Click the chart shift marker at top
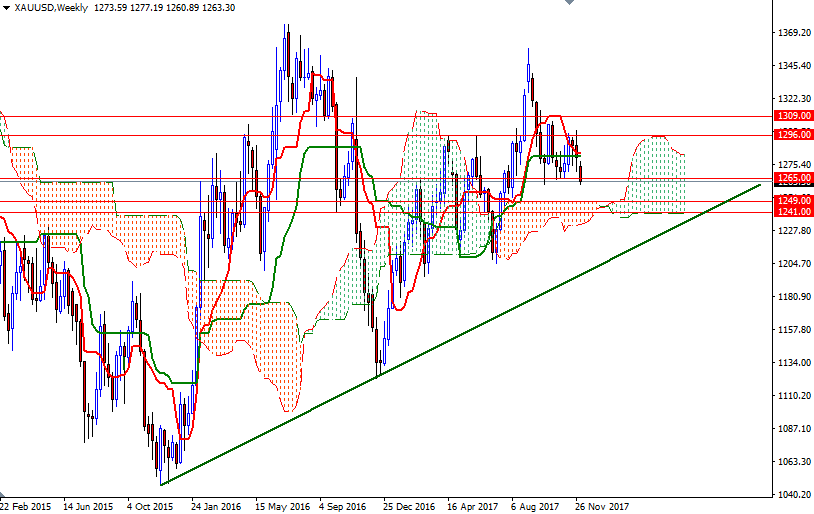The height and width of the screenshot is (514, 814). [x=569, y=2]
